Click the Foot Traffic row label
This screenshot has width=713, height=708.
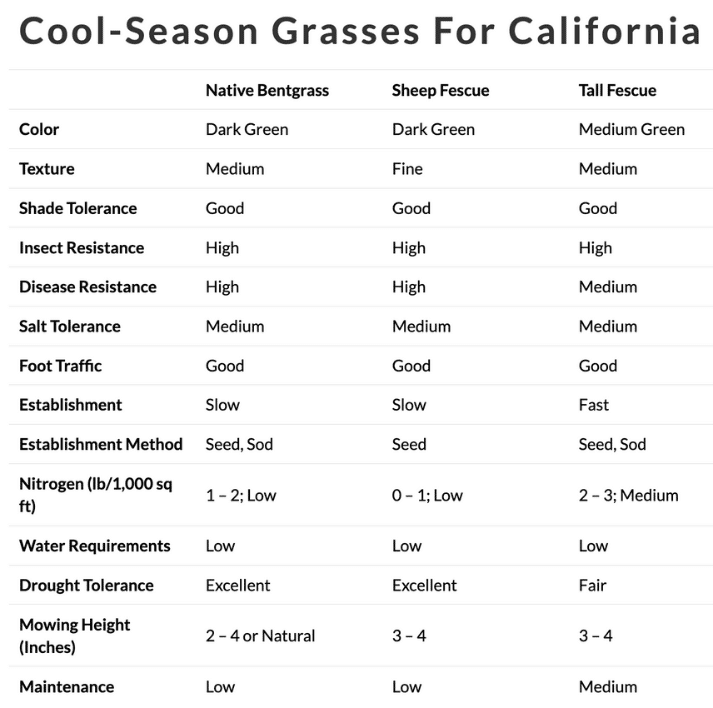point(60,366)
